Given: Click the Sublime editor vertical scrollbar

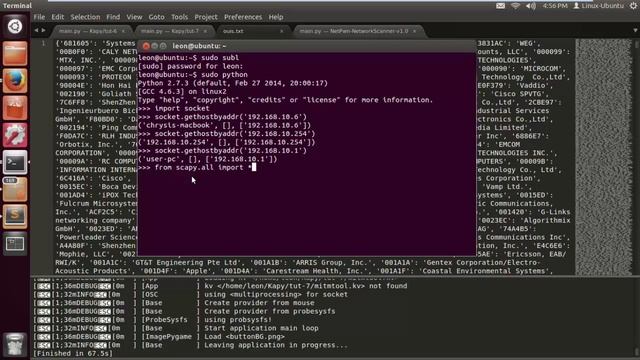Looking at the screenshot, I should (635, 157).
